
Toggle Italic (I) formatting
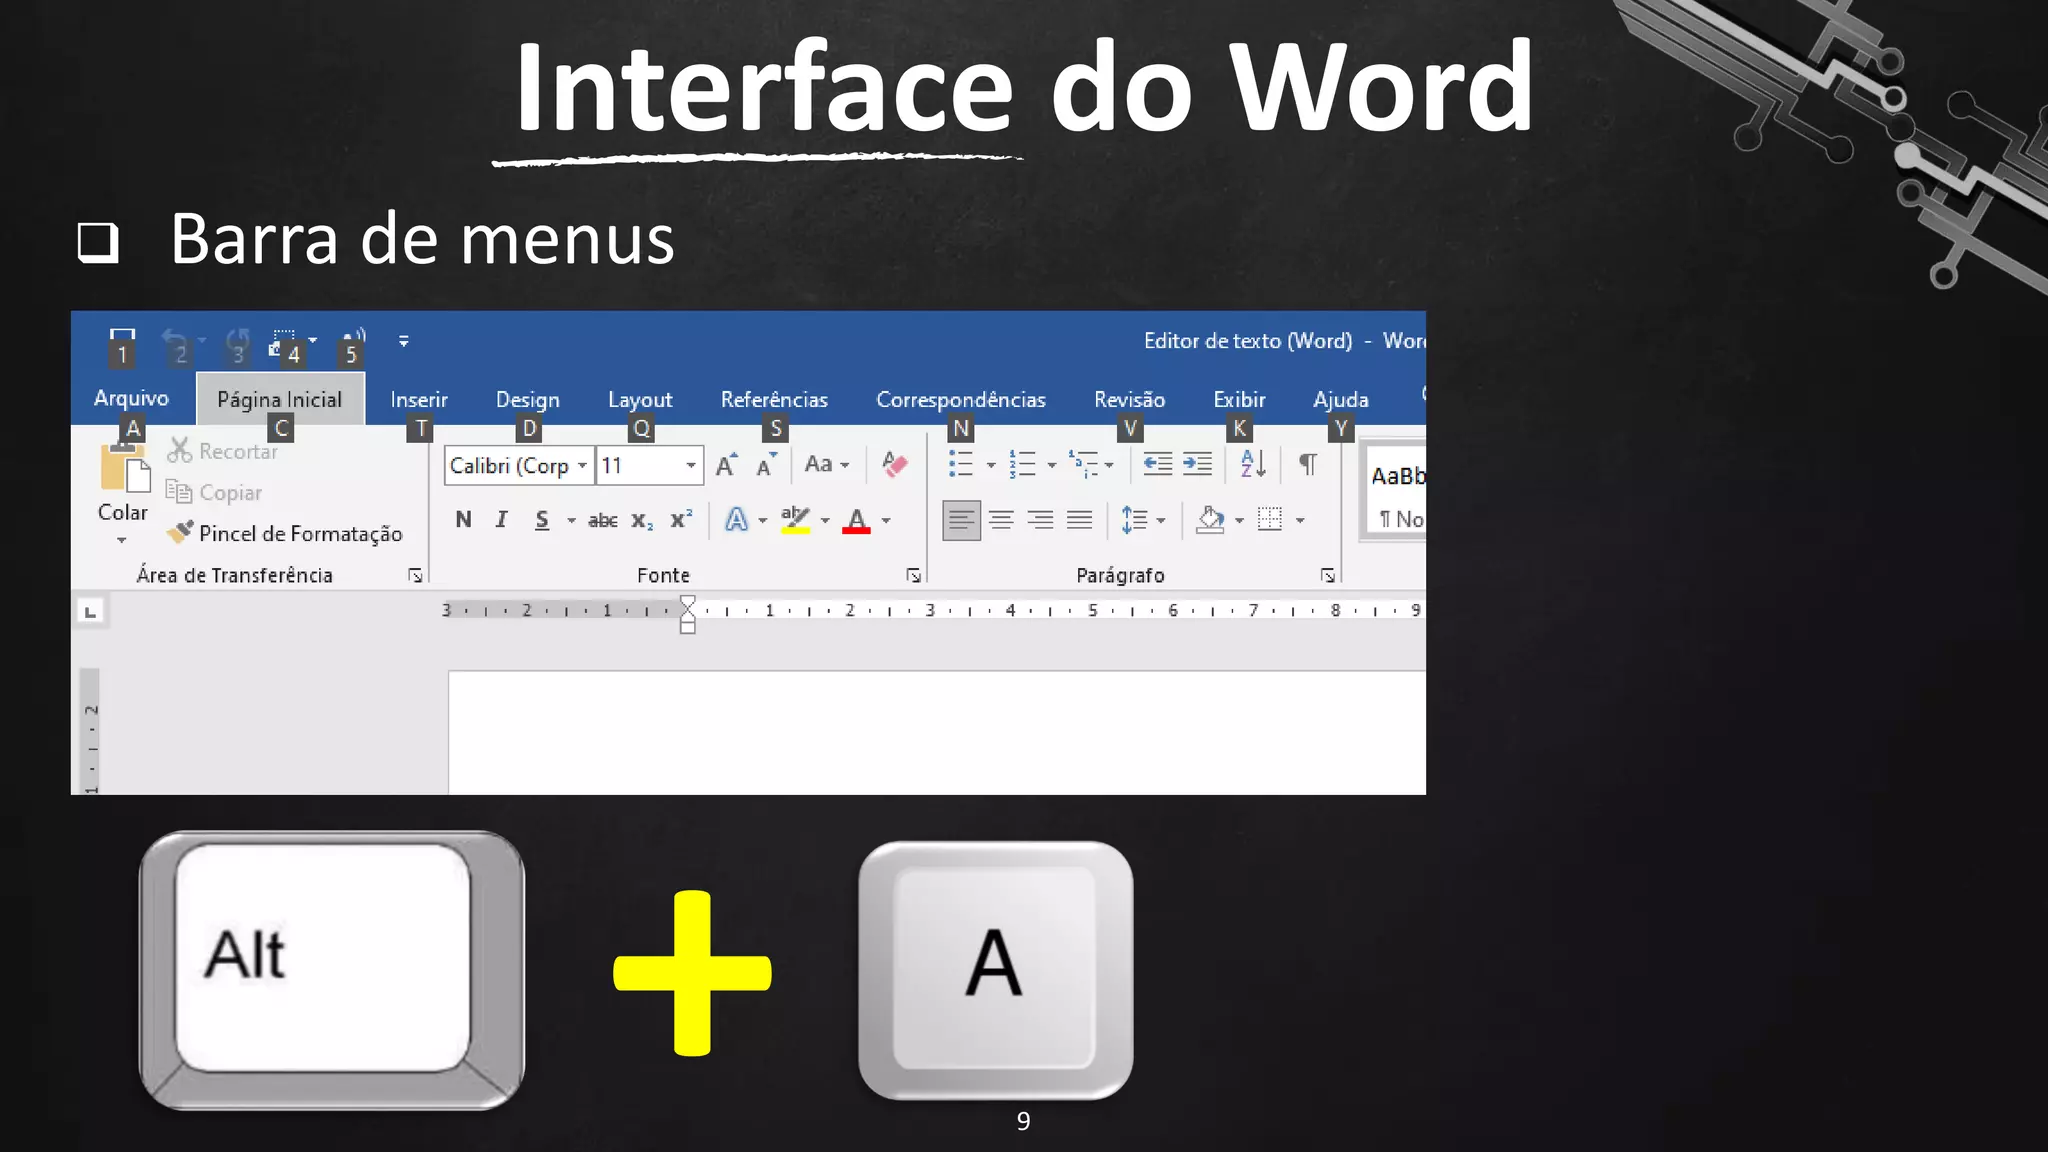[502, 519]
